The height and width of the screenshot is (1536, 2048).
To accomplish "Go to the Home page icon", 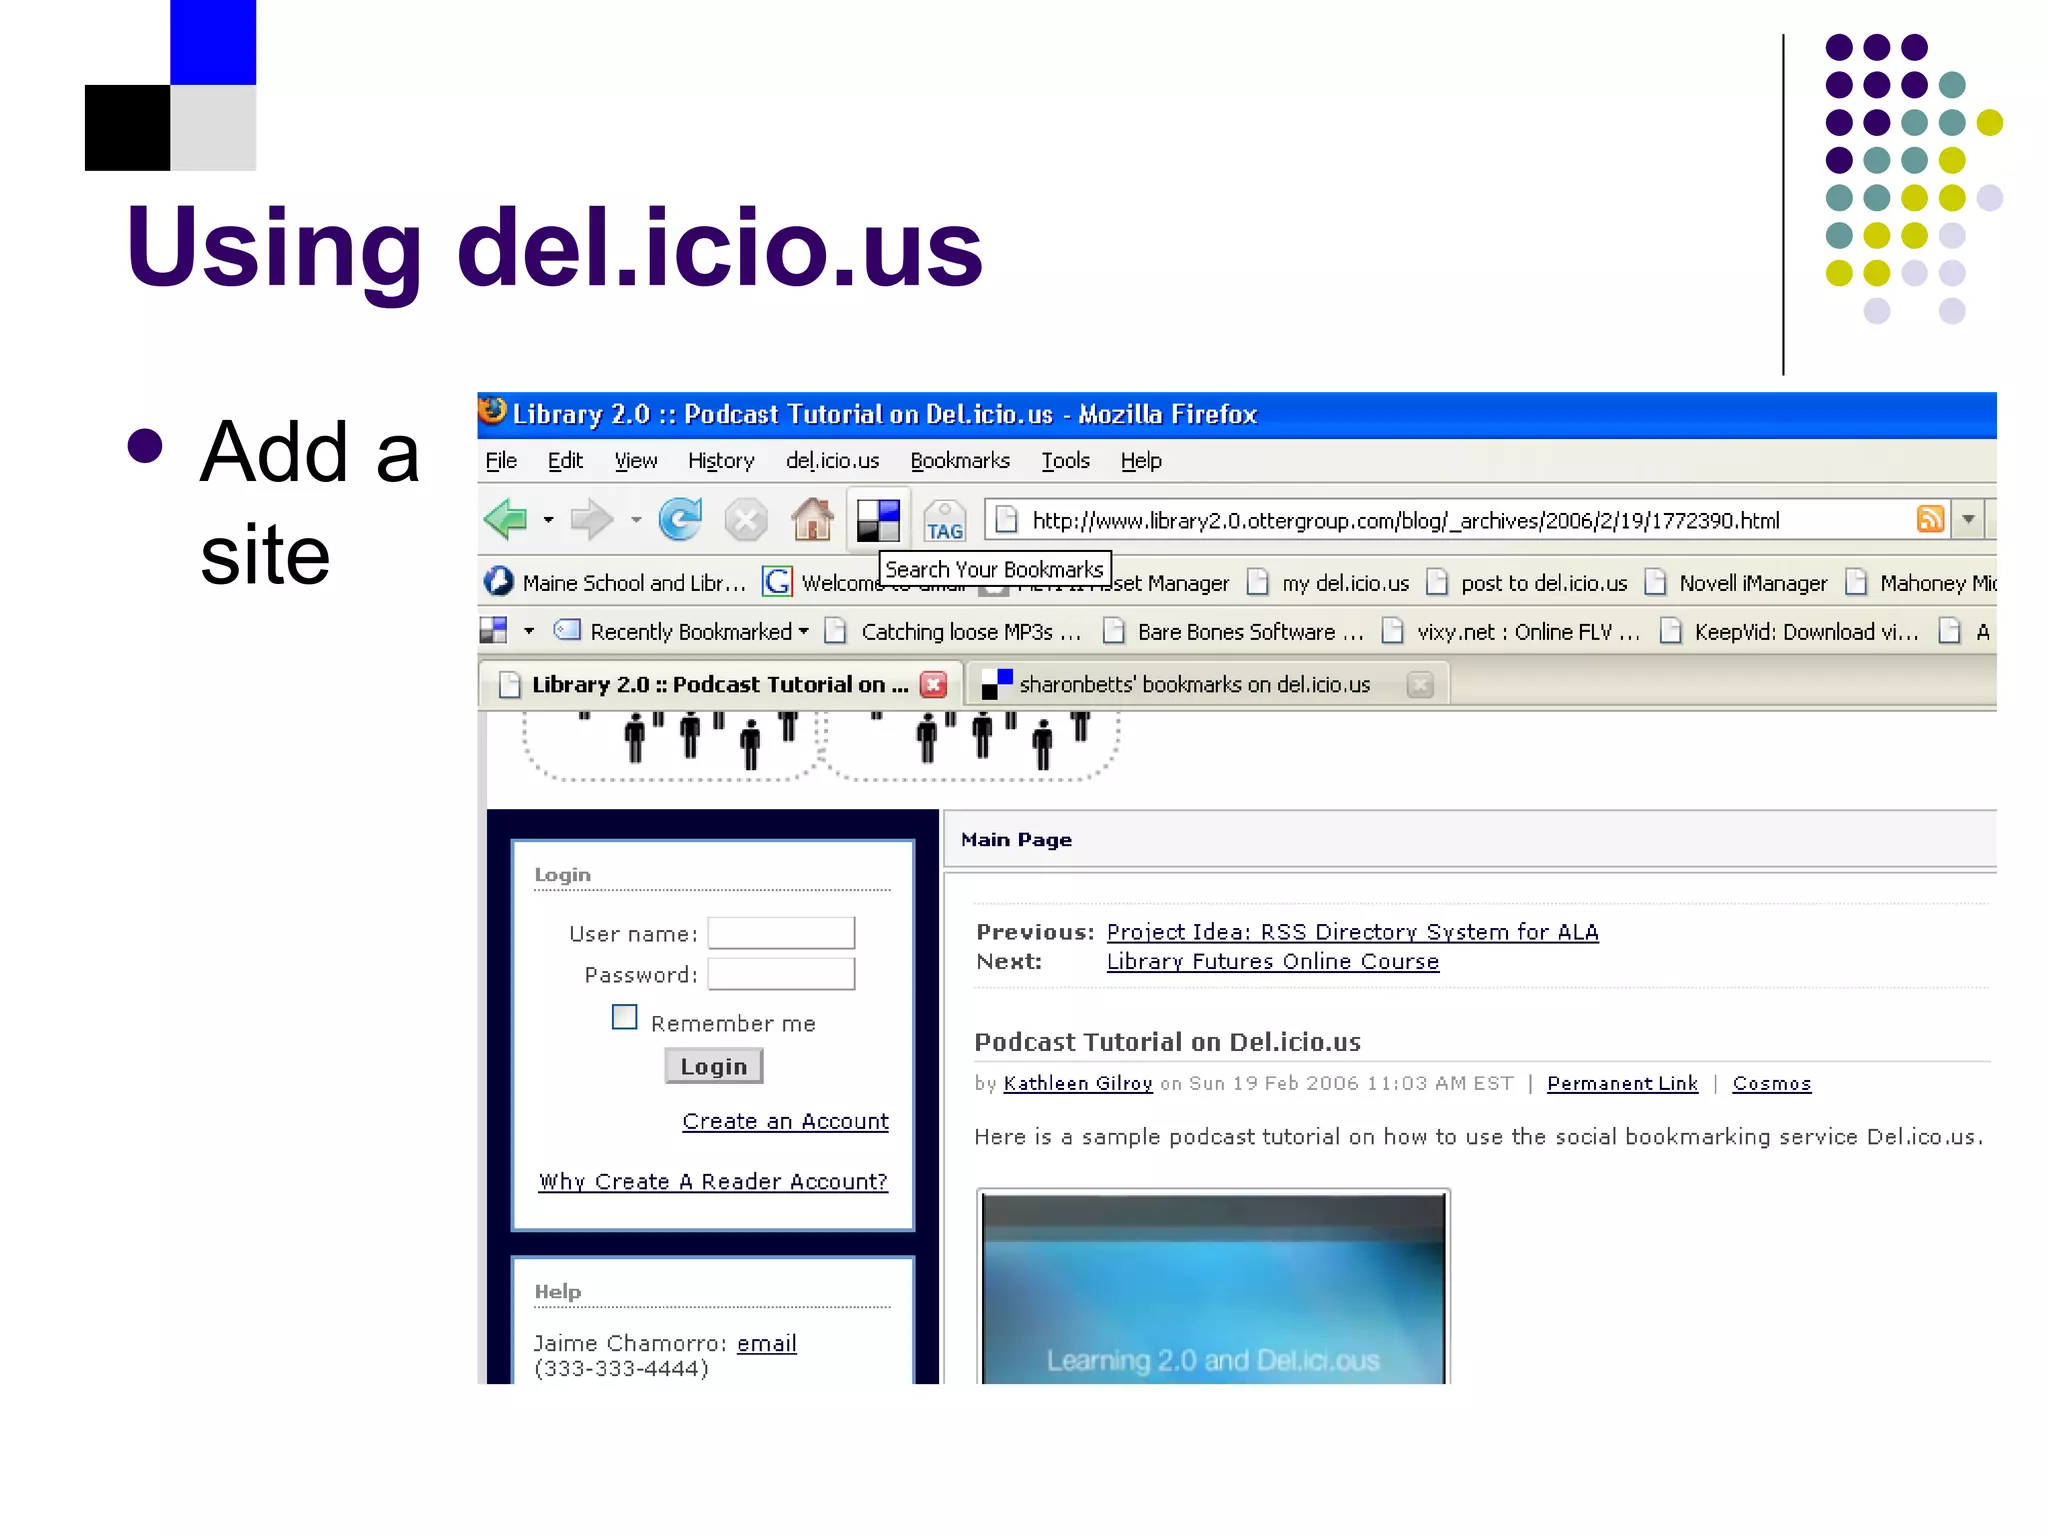I will pyautogui.click(x=812, y=519).
